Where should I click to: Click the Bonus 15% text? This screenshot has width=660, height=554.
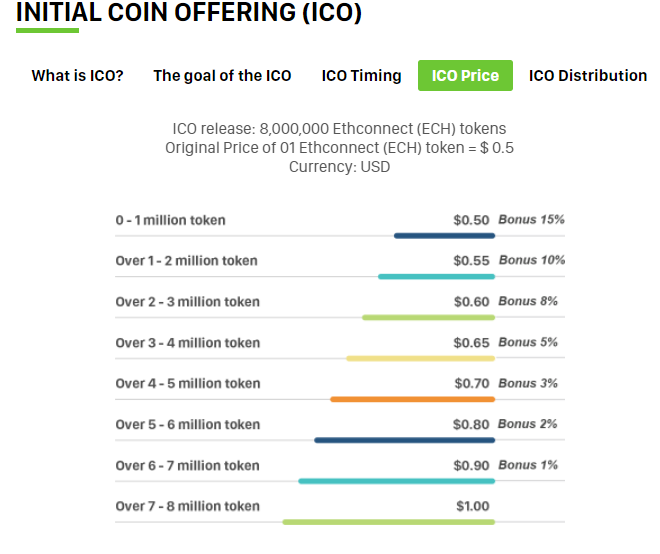coord(531,220)
